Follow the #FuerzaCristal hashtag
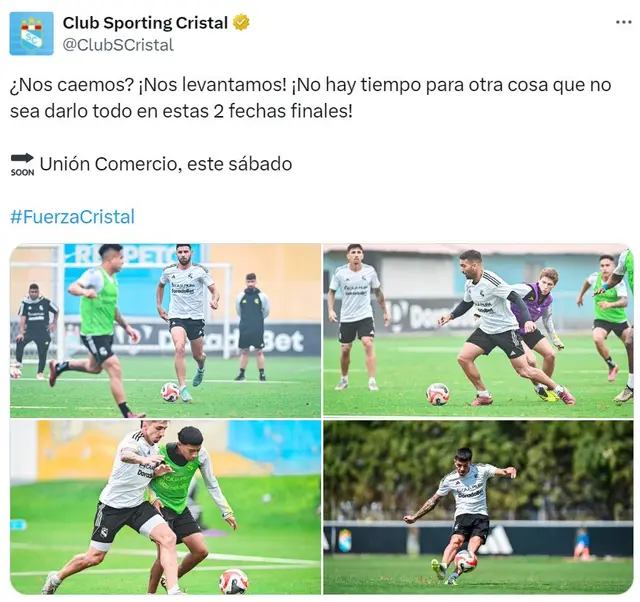Viewport: 640px width, 602px height. coord(72,217)
